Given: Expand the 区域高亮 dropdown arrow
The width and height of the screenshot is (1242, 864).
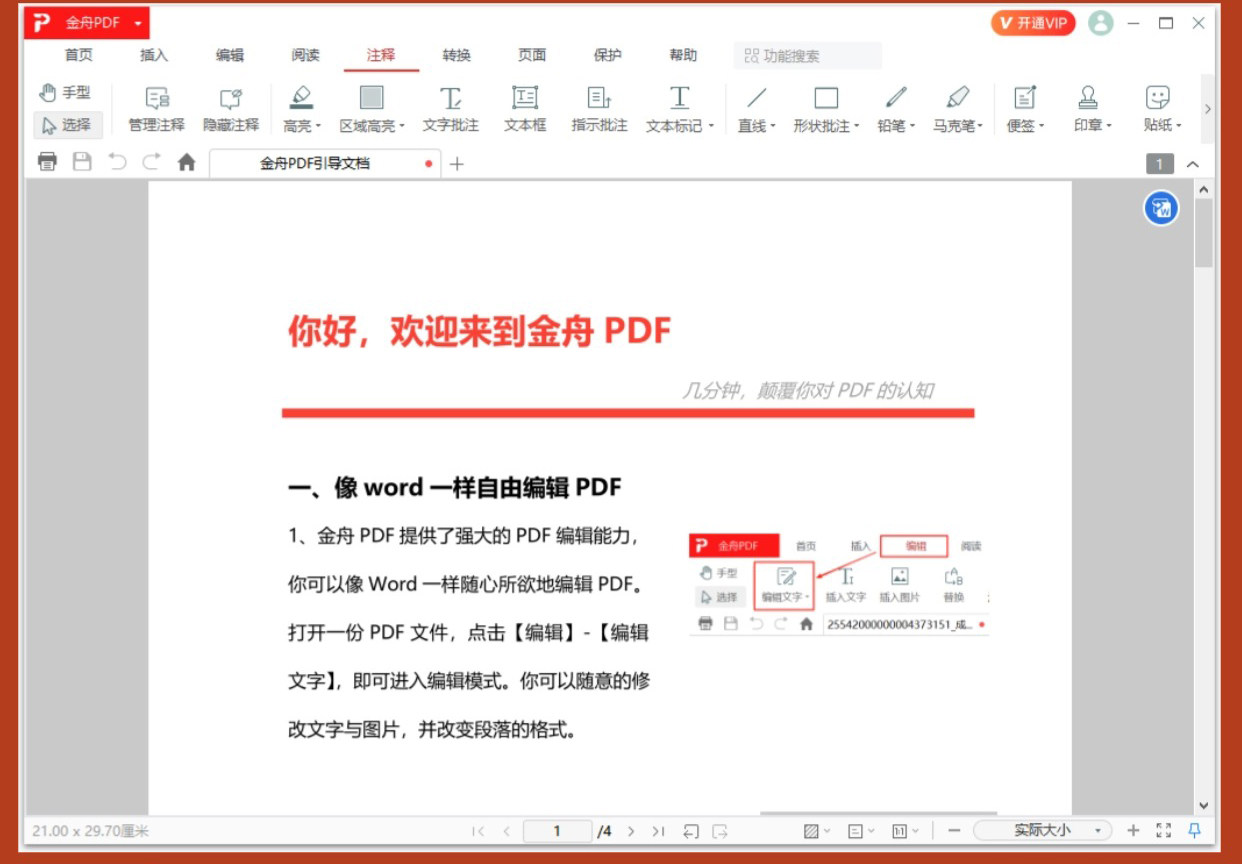Looking at the screenshot, I should [402, 127].
